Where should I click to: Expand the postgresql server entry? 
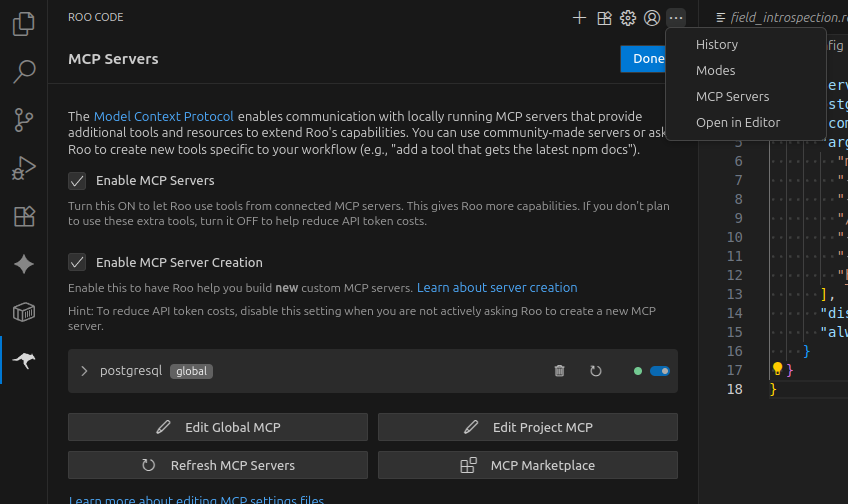(85, 371)
